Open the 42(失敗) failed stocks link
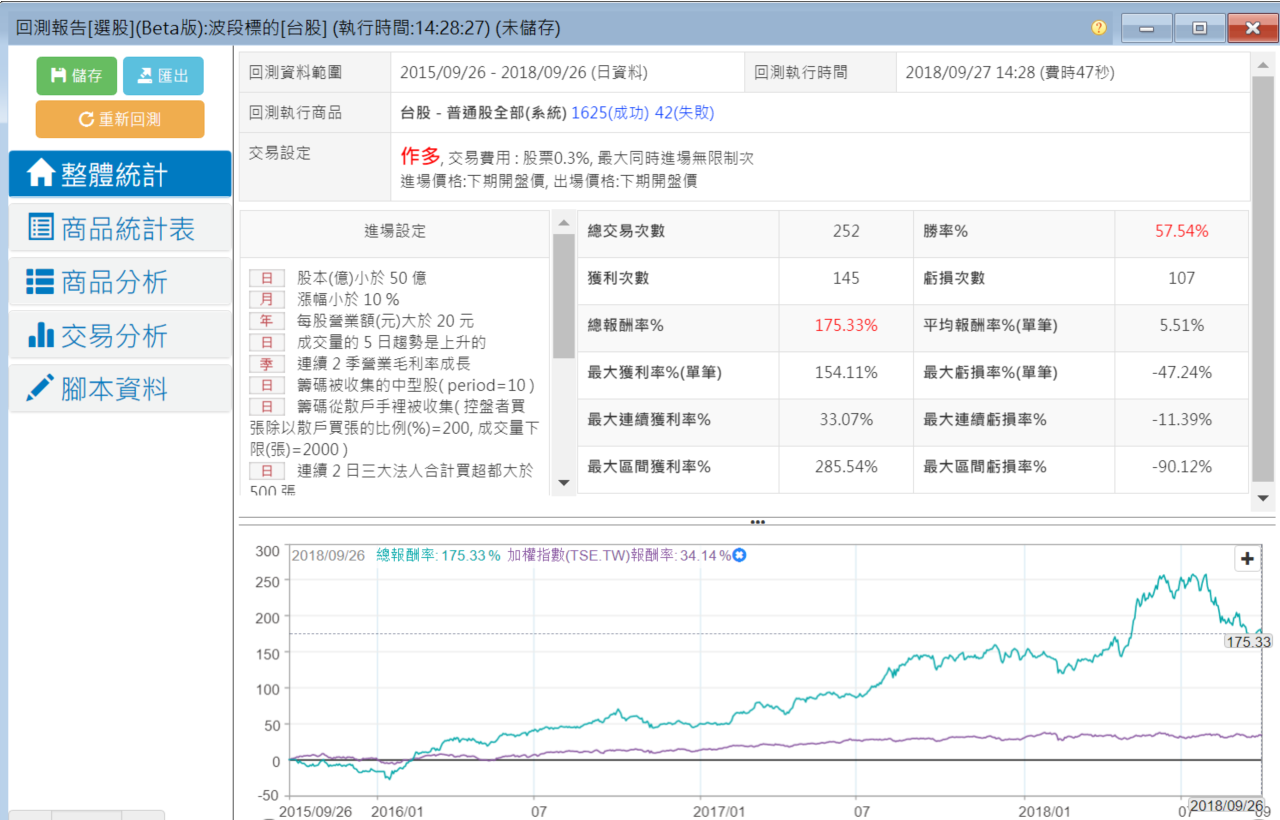 coord(684,113)
